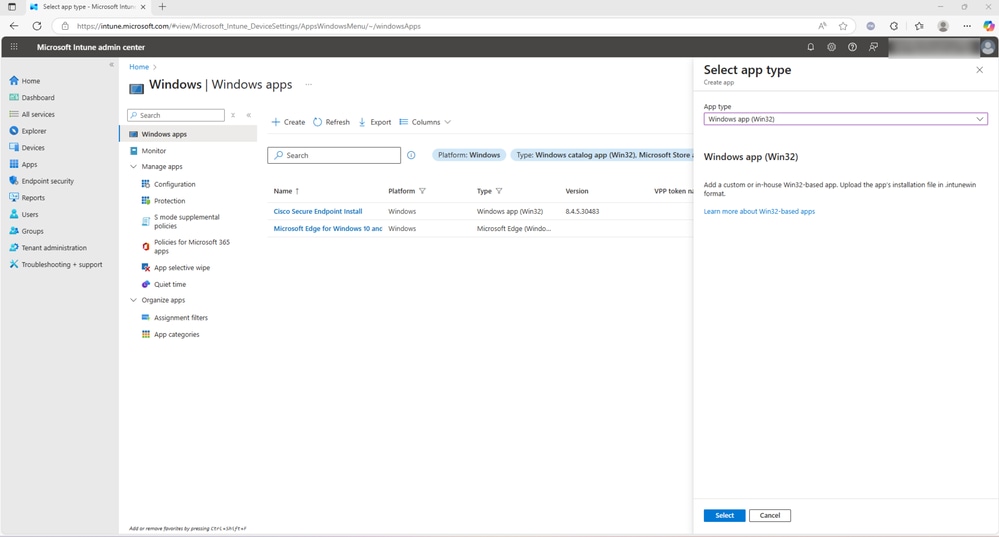The height and width of the screenshot is (537, 999).
Task: Click the browser address bar
Action: (x=440, y=26)
